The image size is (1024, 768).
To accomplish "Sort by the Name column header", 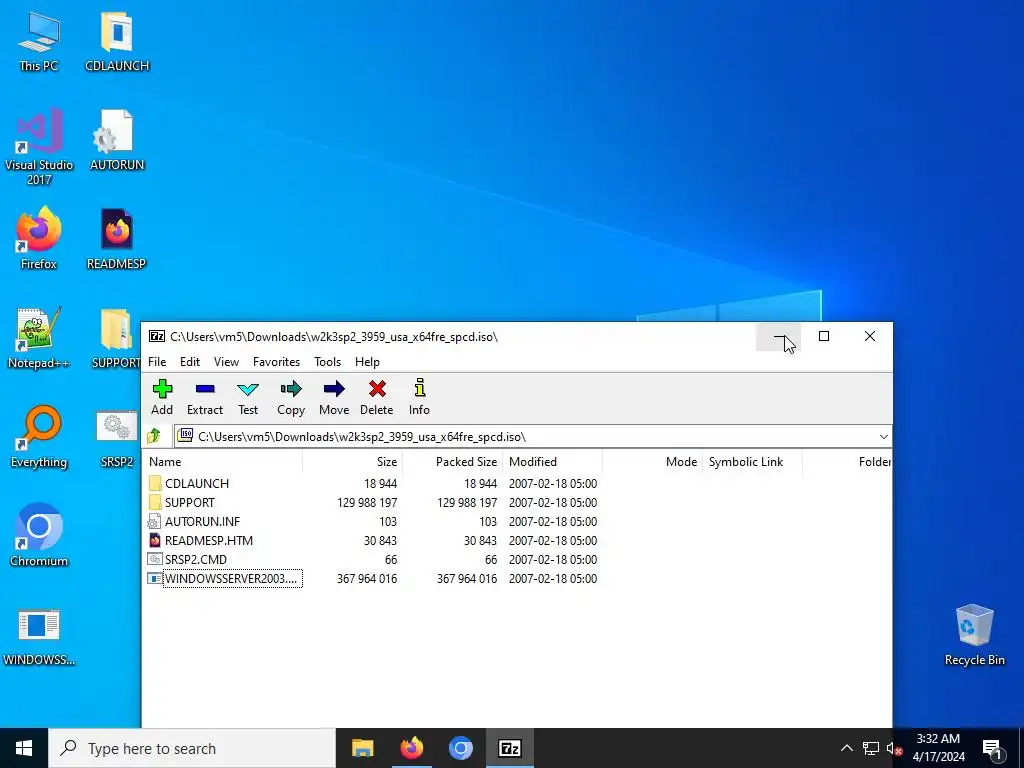I will [223, 462].
